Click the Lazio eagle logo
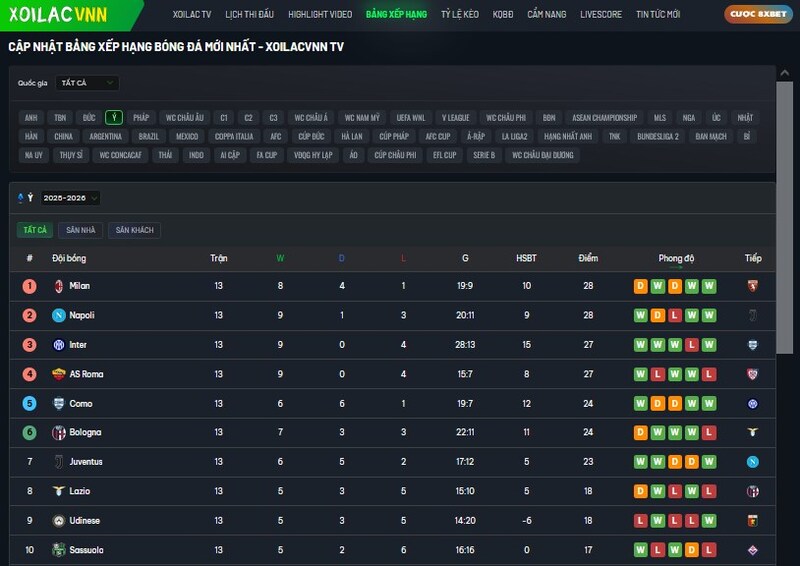 pyautogui.click(x=58, y=491)
